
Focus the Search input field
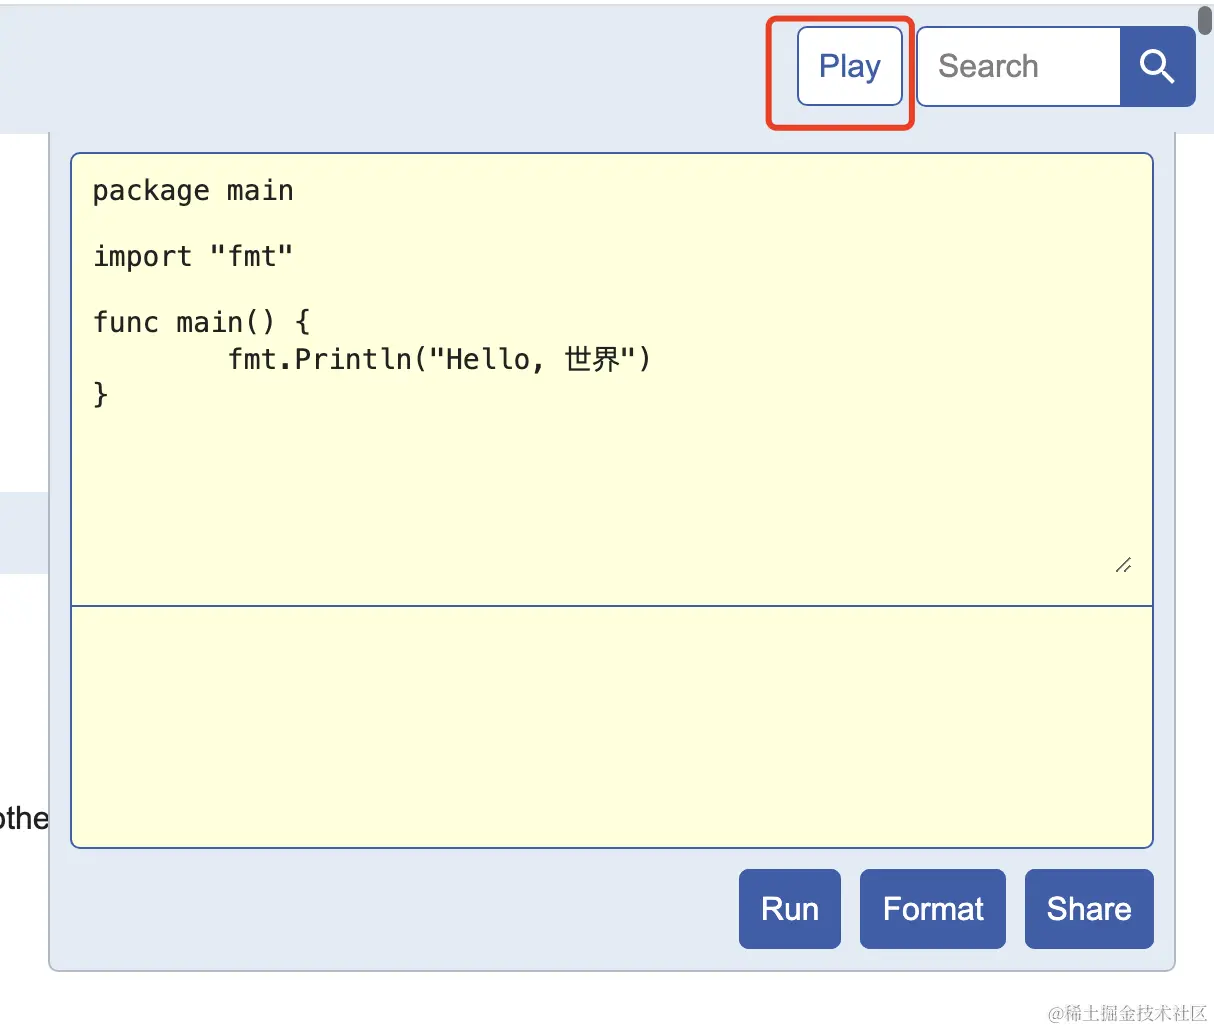click(x=1018, y=66)
